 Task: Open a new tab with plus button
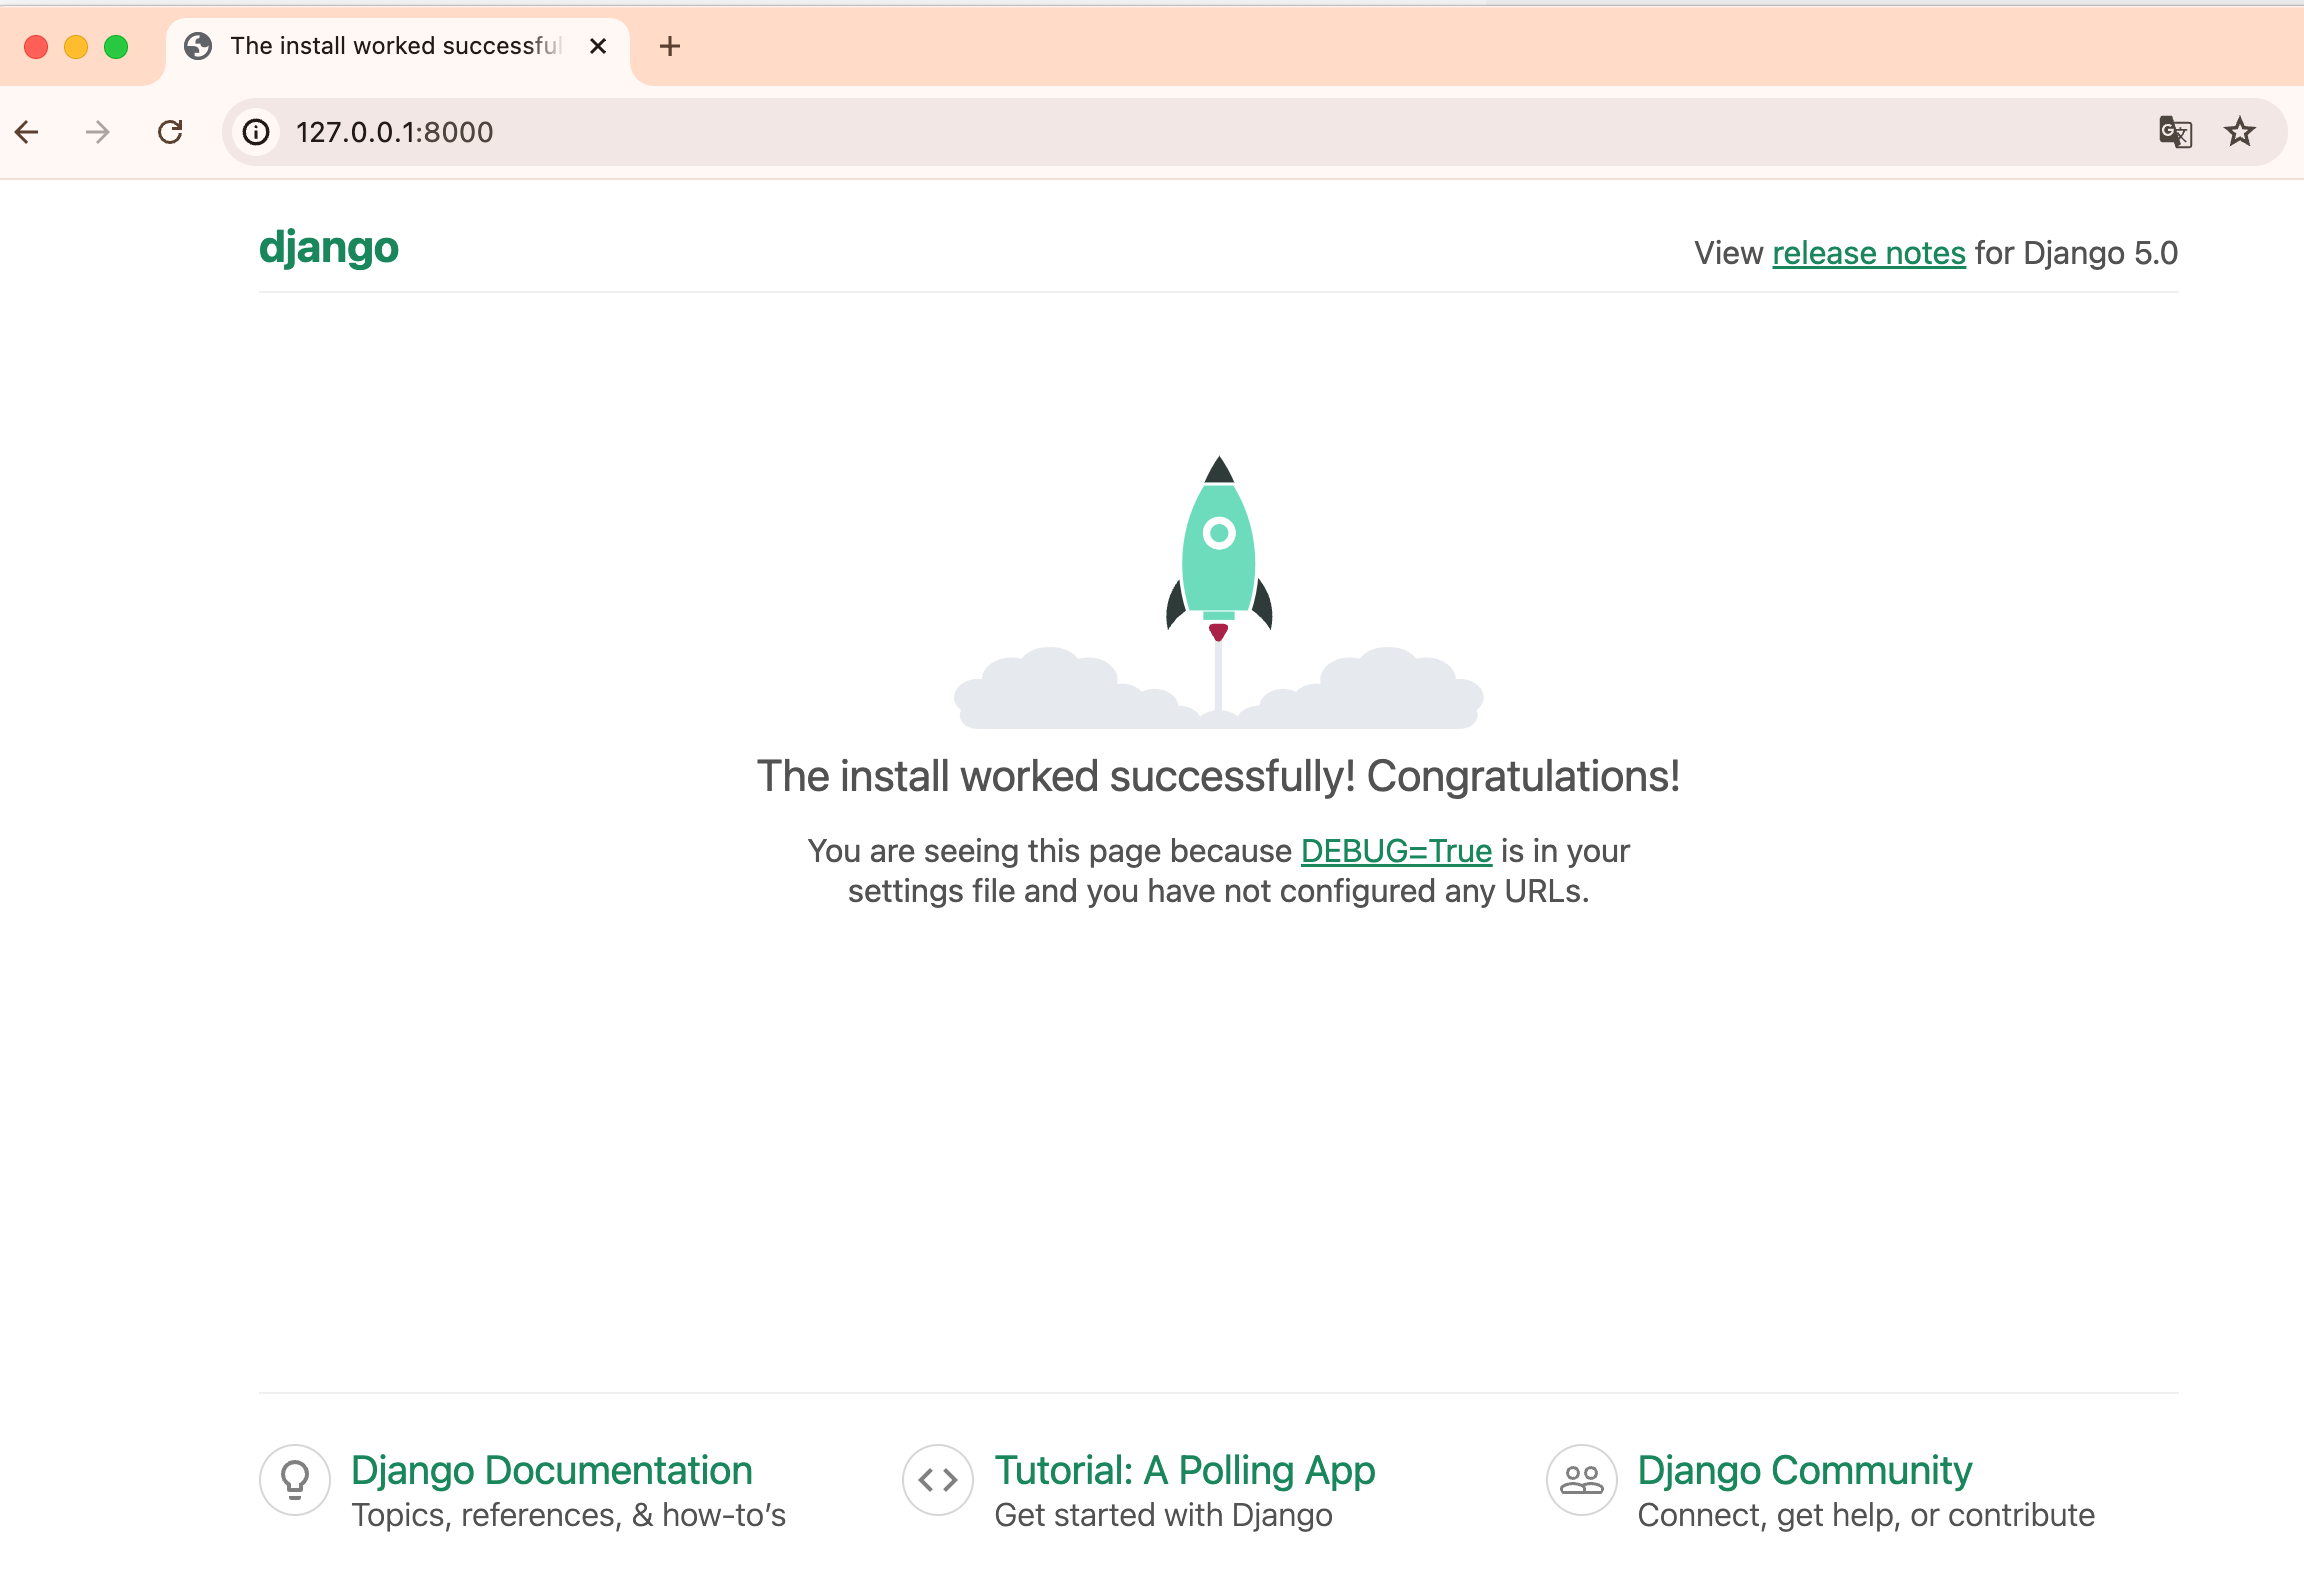click(x=670, y=46)
